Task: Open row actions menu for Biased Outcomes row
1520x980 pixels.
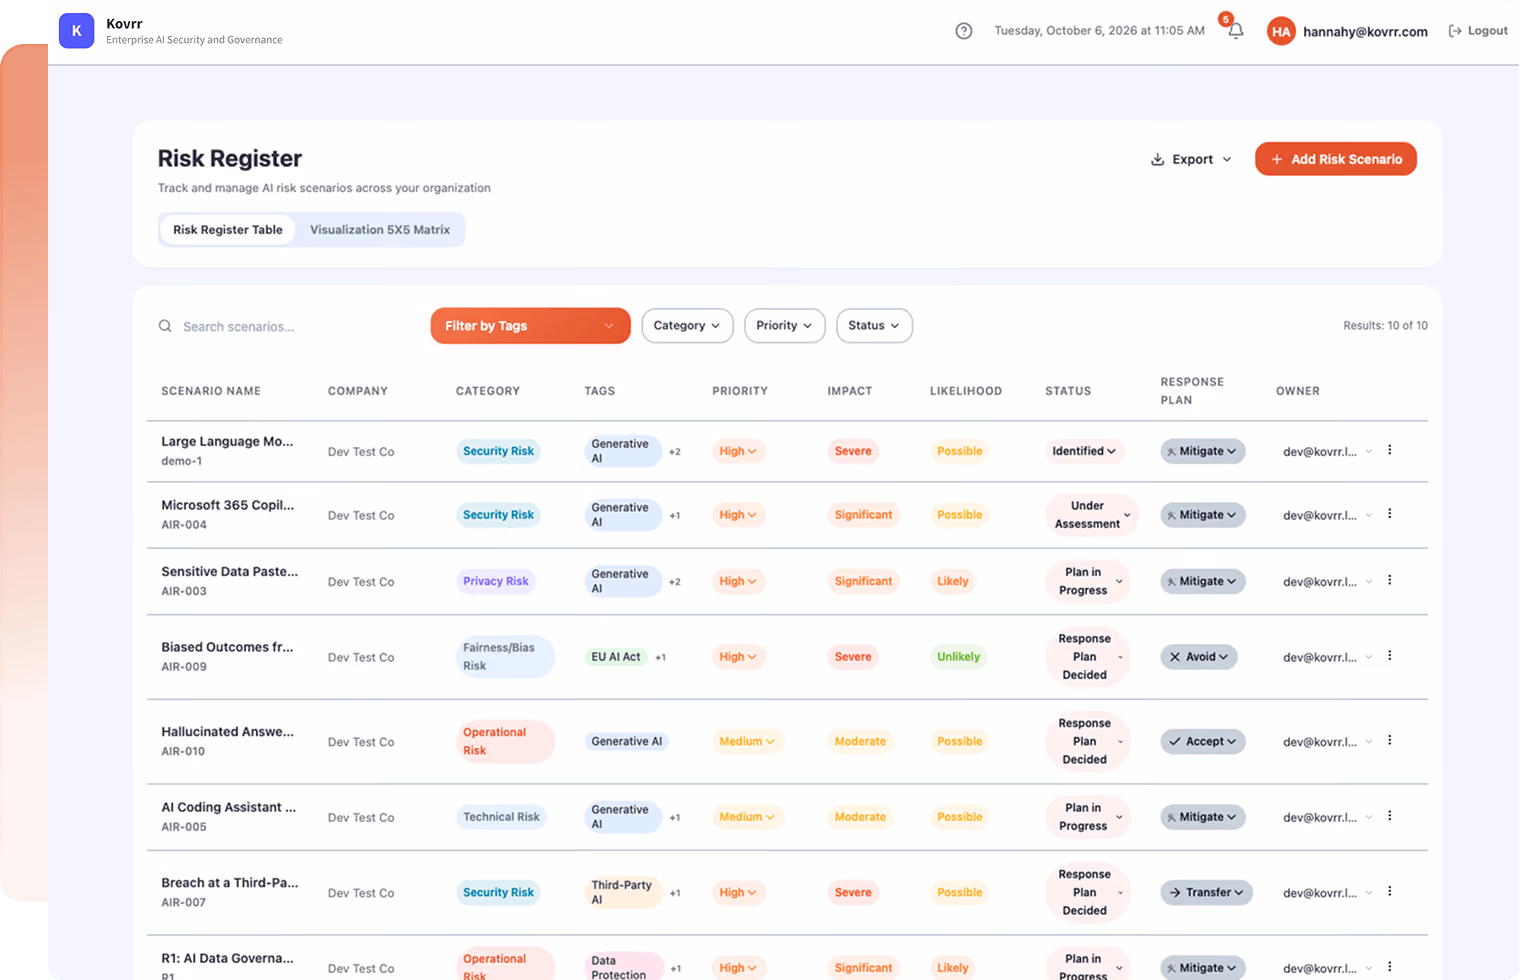Action: (1390, 656)
